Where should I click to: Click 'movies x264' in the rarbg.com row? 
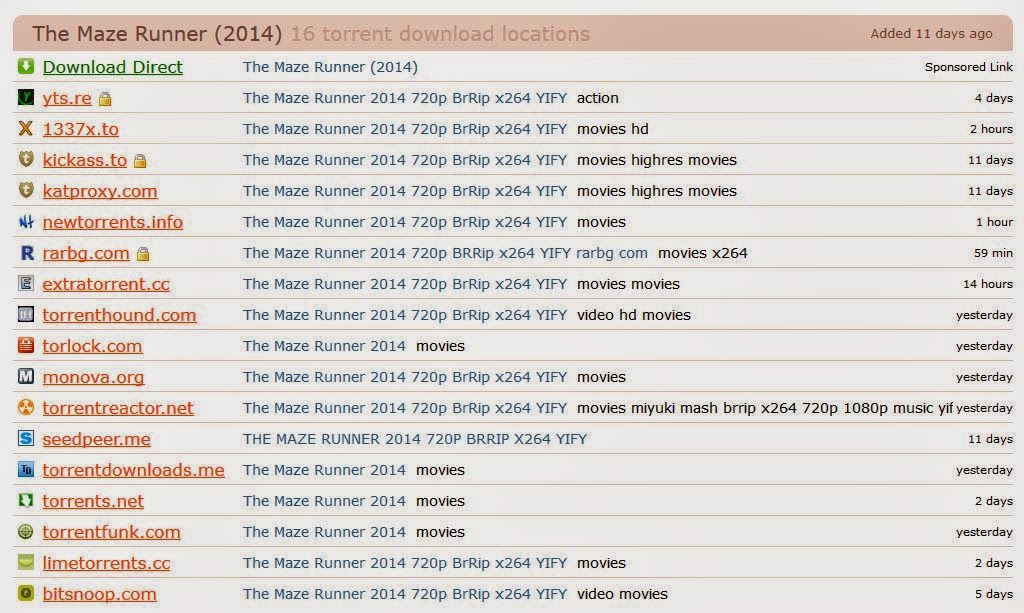[703, 253]
